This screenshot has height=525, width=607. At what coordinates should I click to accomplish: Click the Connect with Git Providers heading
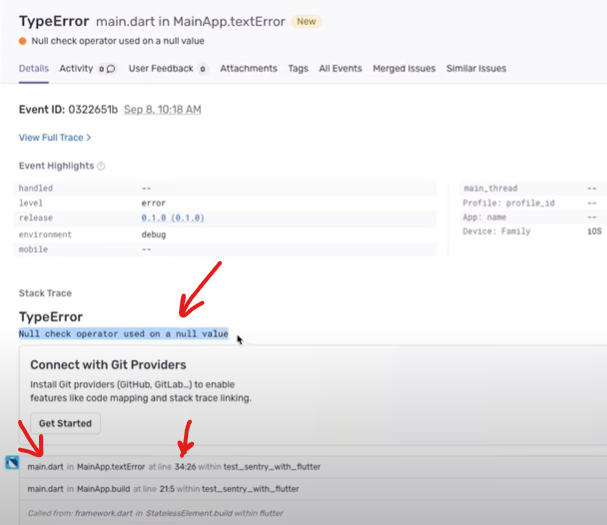pyautogui.click(x=108, y=365)
